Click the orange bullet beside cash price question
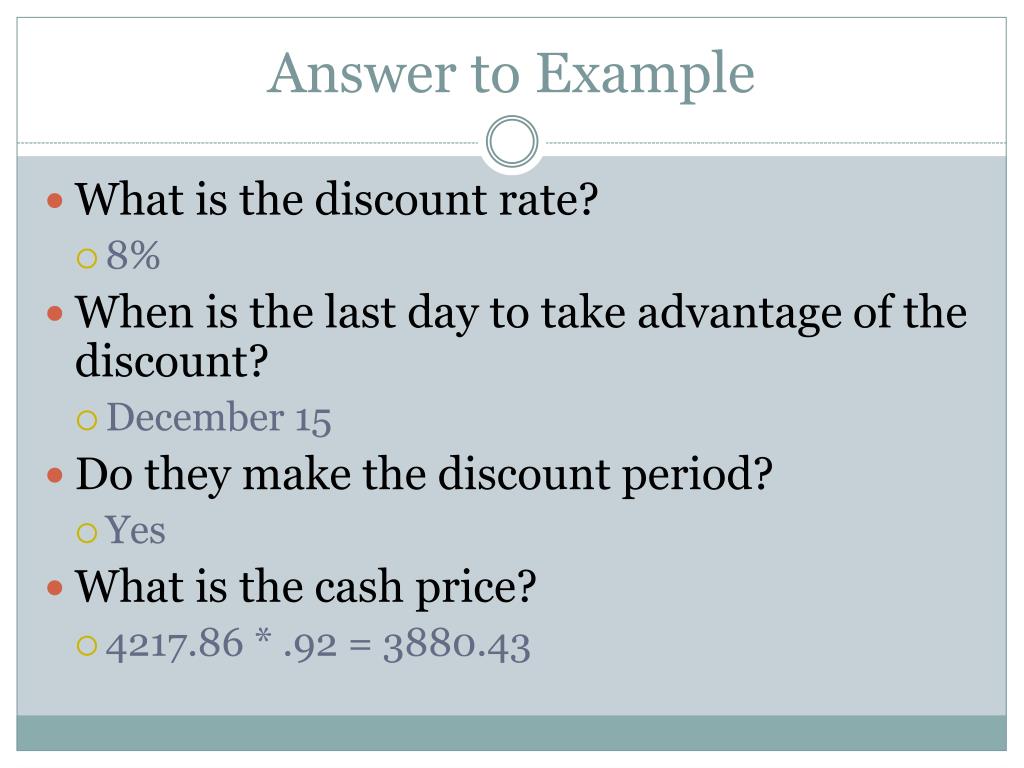The height and width of the screenshot is (768, 1024). pyautogui.click(x=55, y=588)
